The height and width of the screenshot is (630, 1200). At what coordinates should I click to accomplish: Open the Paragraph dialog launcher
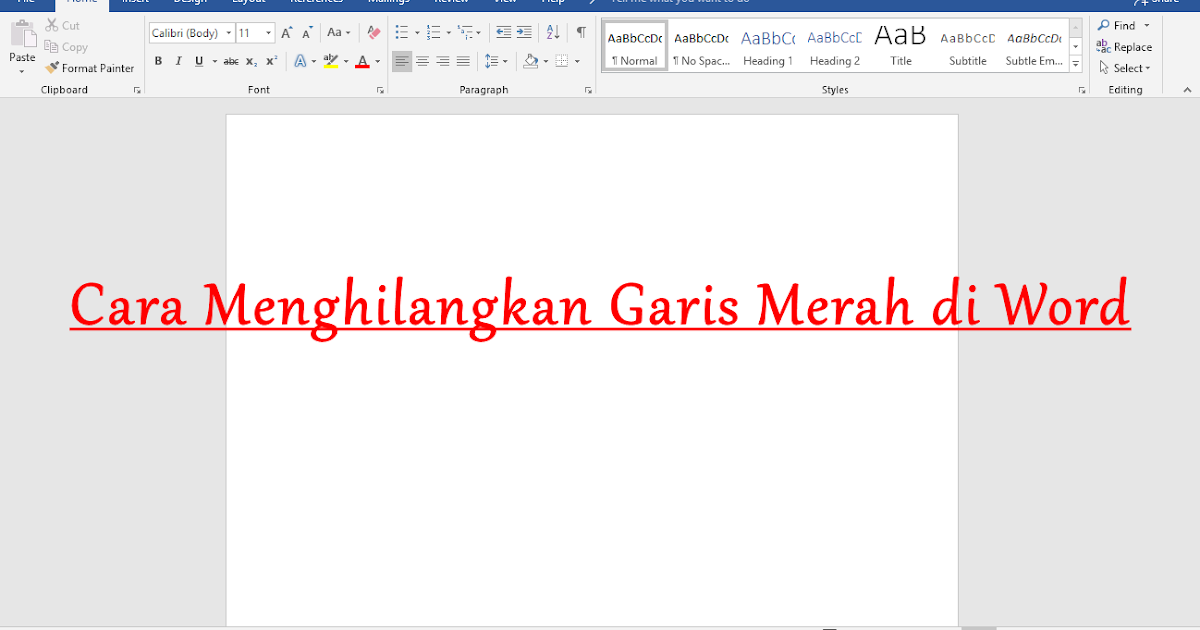(x=588, y=90)
